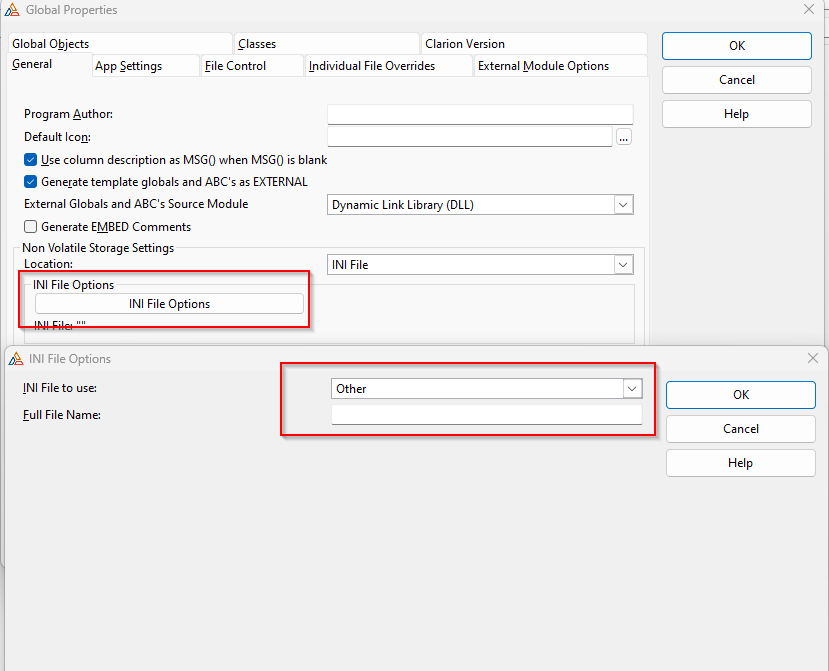Go to External Module Options tab
The height and width of the screenshot is (671, 829).
[x=543, y=66]
